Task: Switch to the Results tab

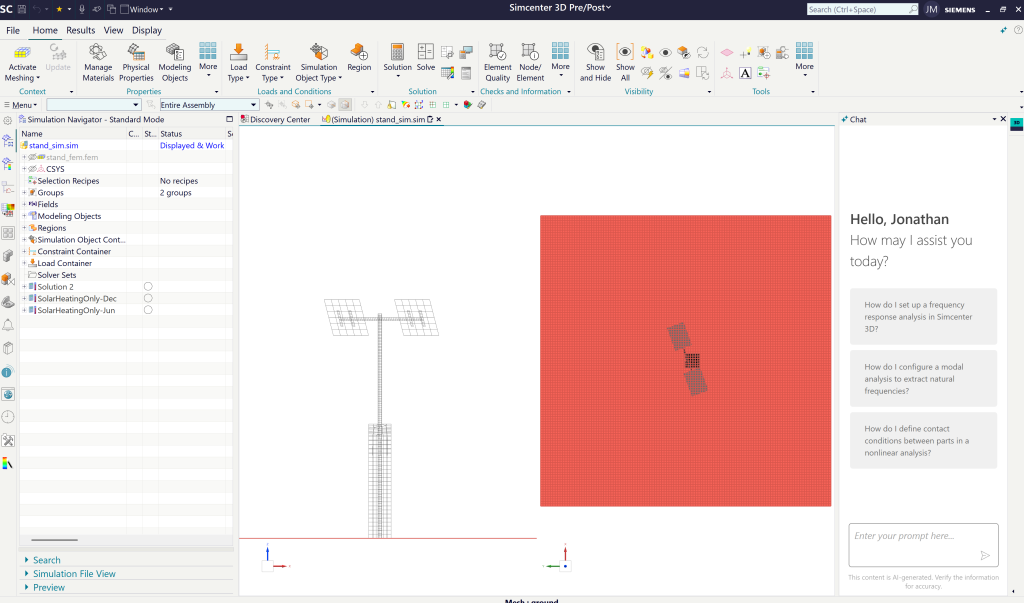Action: 80,30
